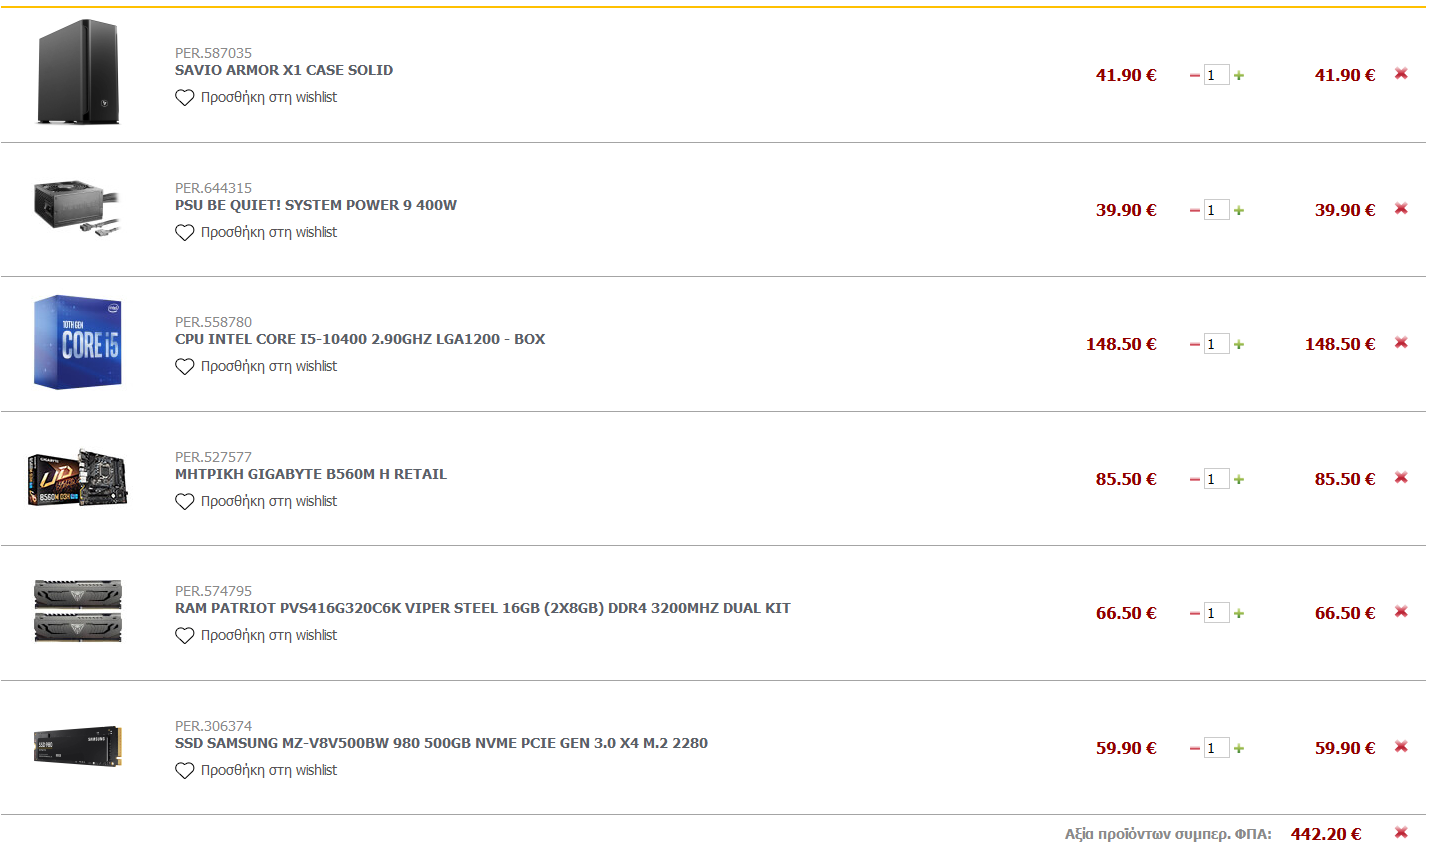Click quantity field for Patriot RAM

pos(1216,613)
